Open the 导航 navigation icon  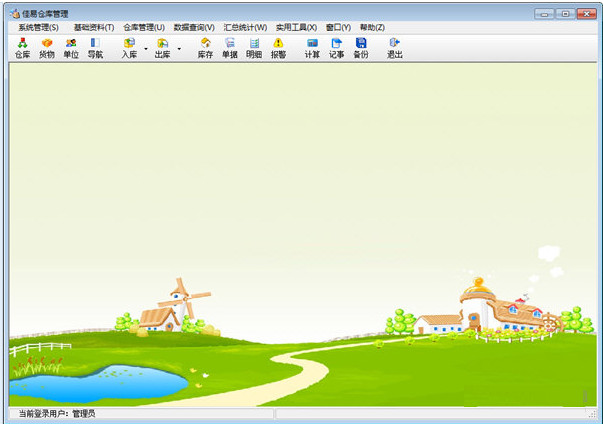pos(95,48)
